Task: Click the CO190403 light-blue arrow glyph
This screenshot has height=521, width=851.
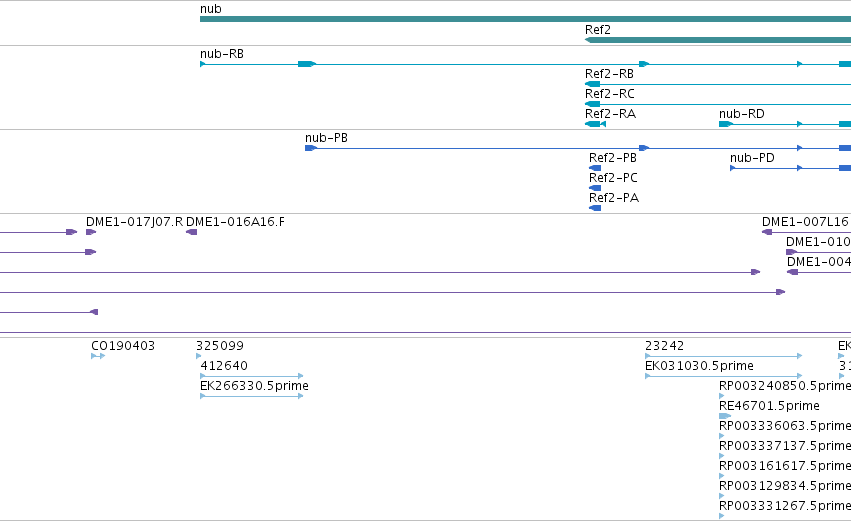Action: [x=98, y=357]
